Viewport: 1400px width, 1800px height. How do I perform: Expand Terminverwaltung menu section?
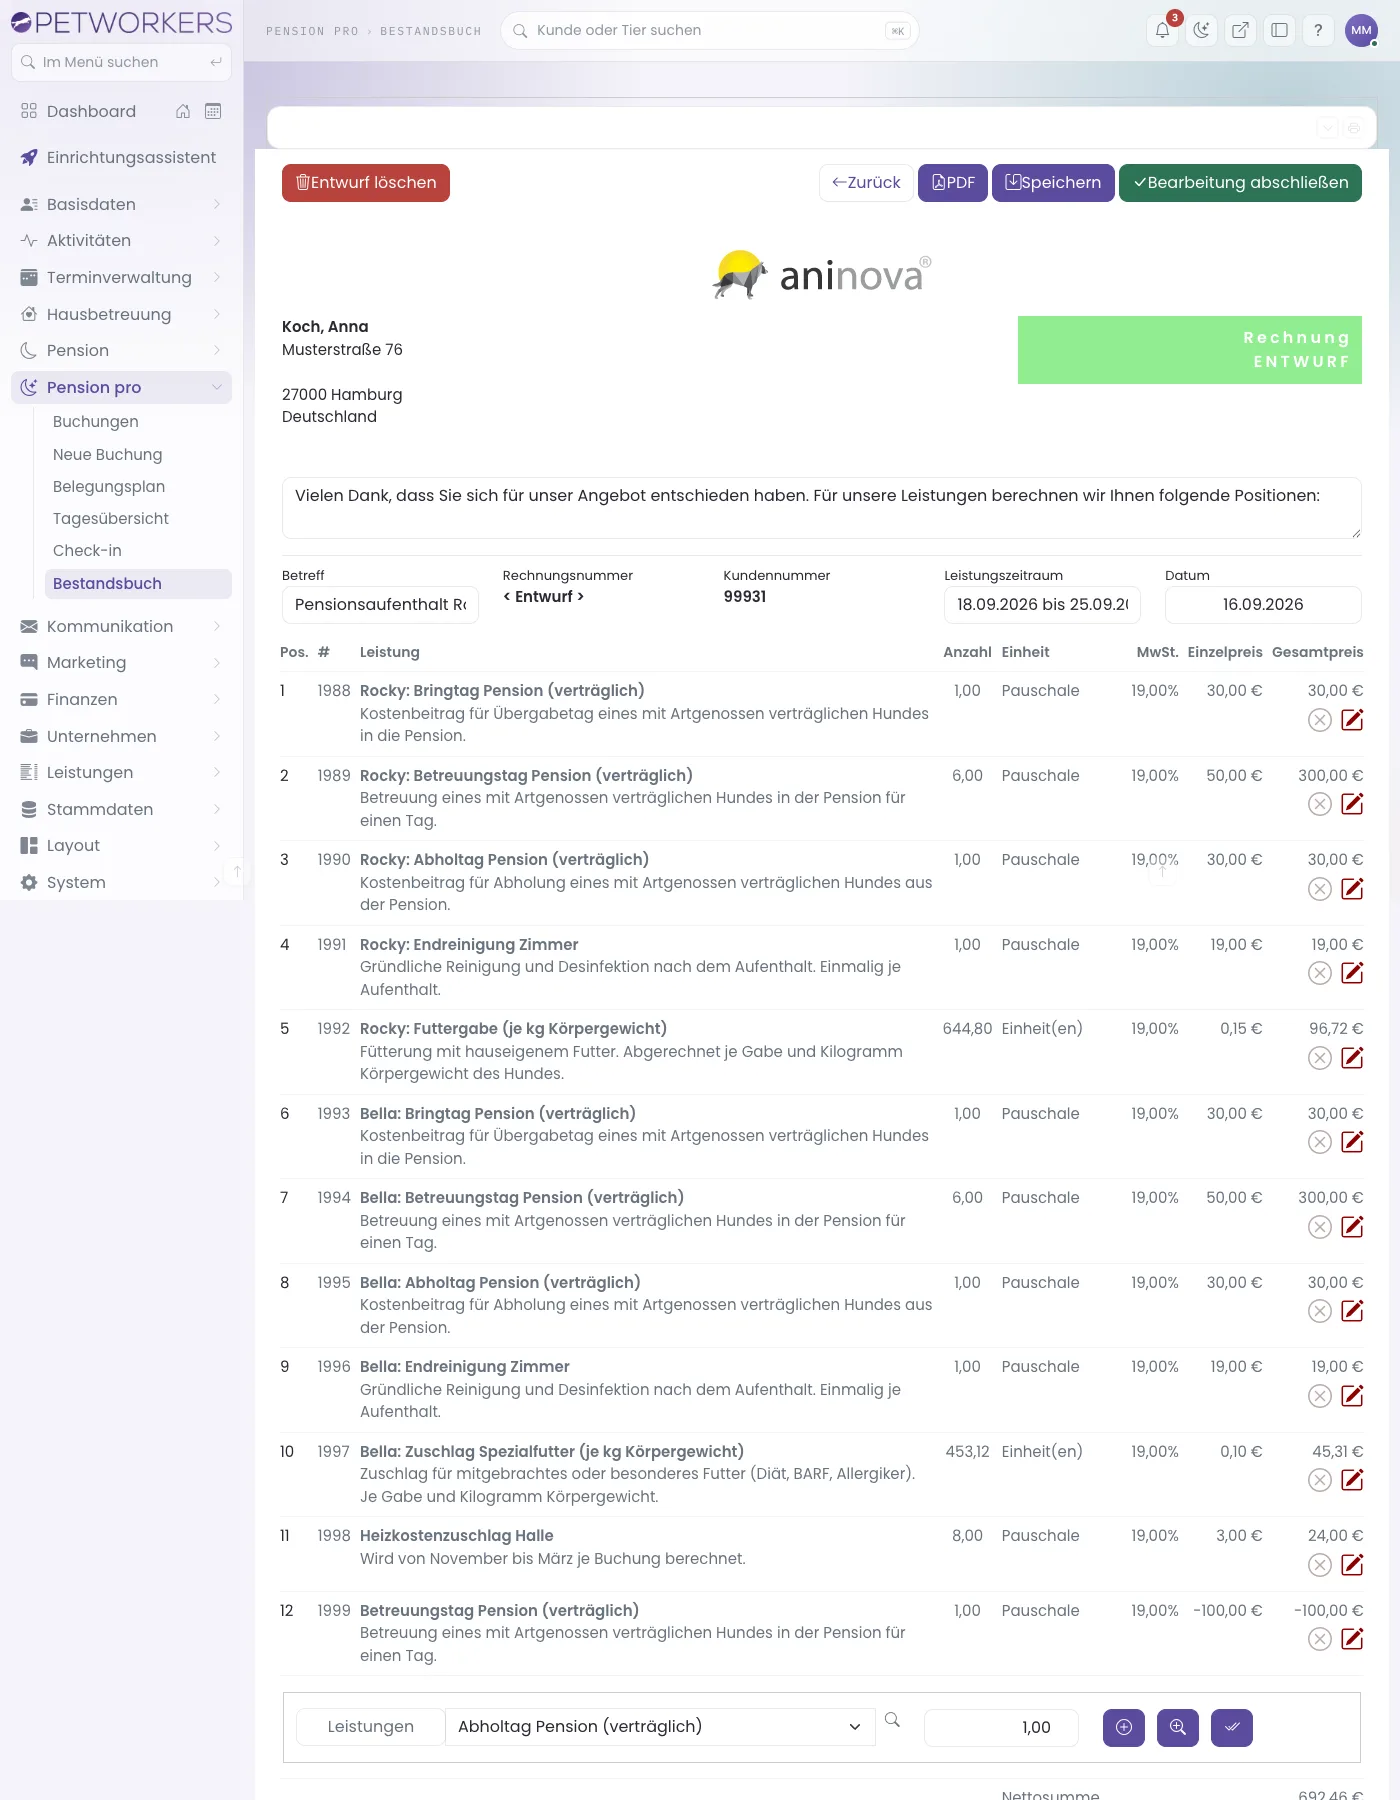point(121,277)
